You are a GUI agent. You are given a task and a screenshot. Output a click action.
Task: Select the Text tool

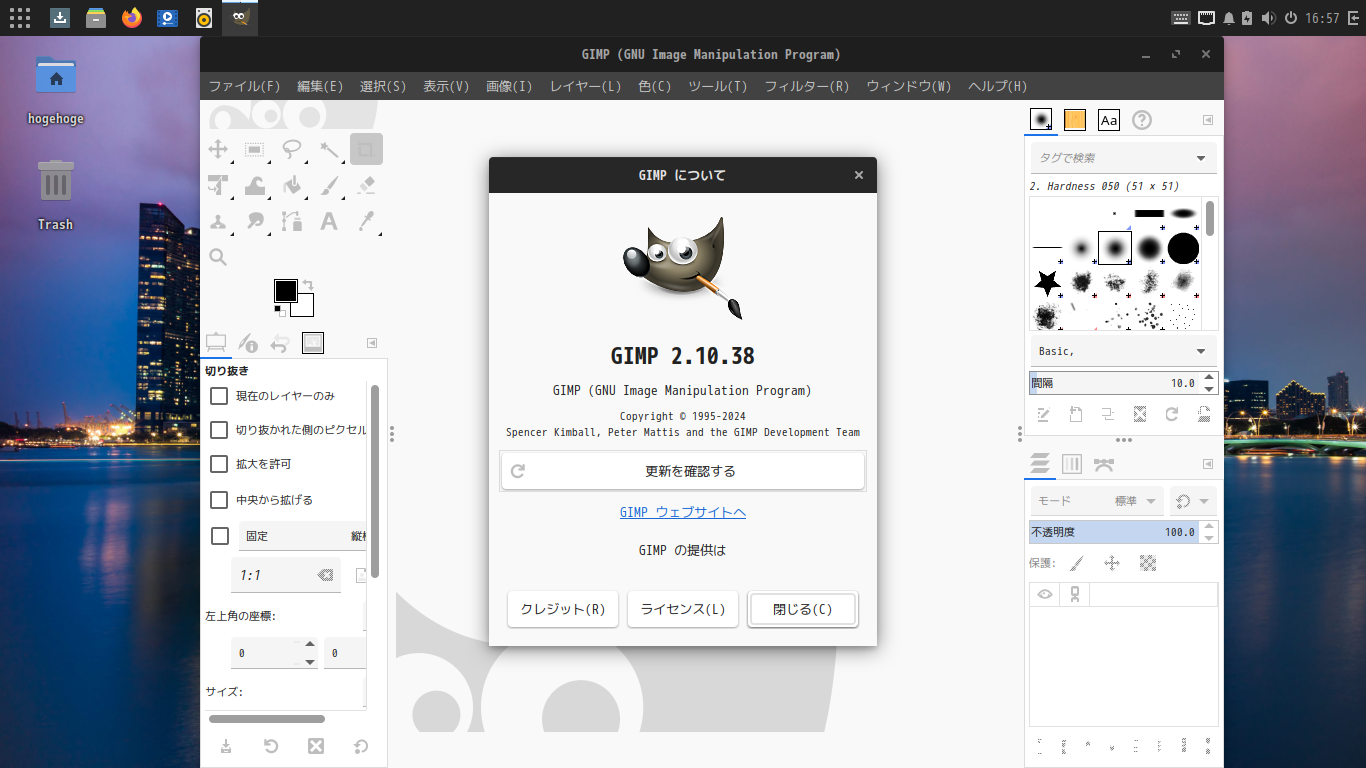(x=329, y=222)
